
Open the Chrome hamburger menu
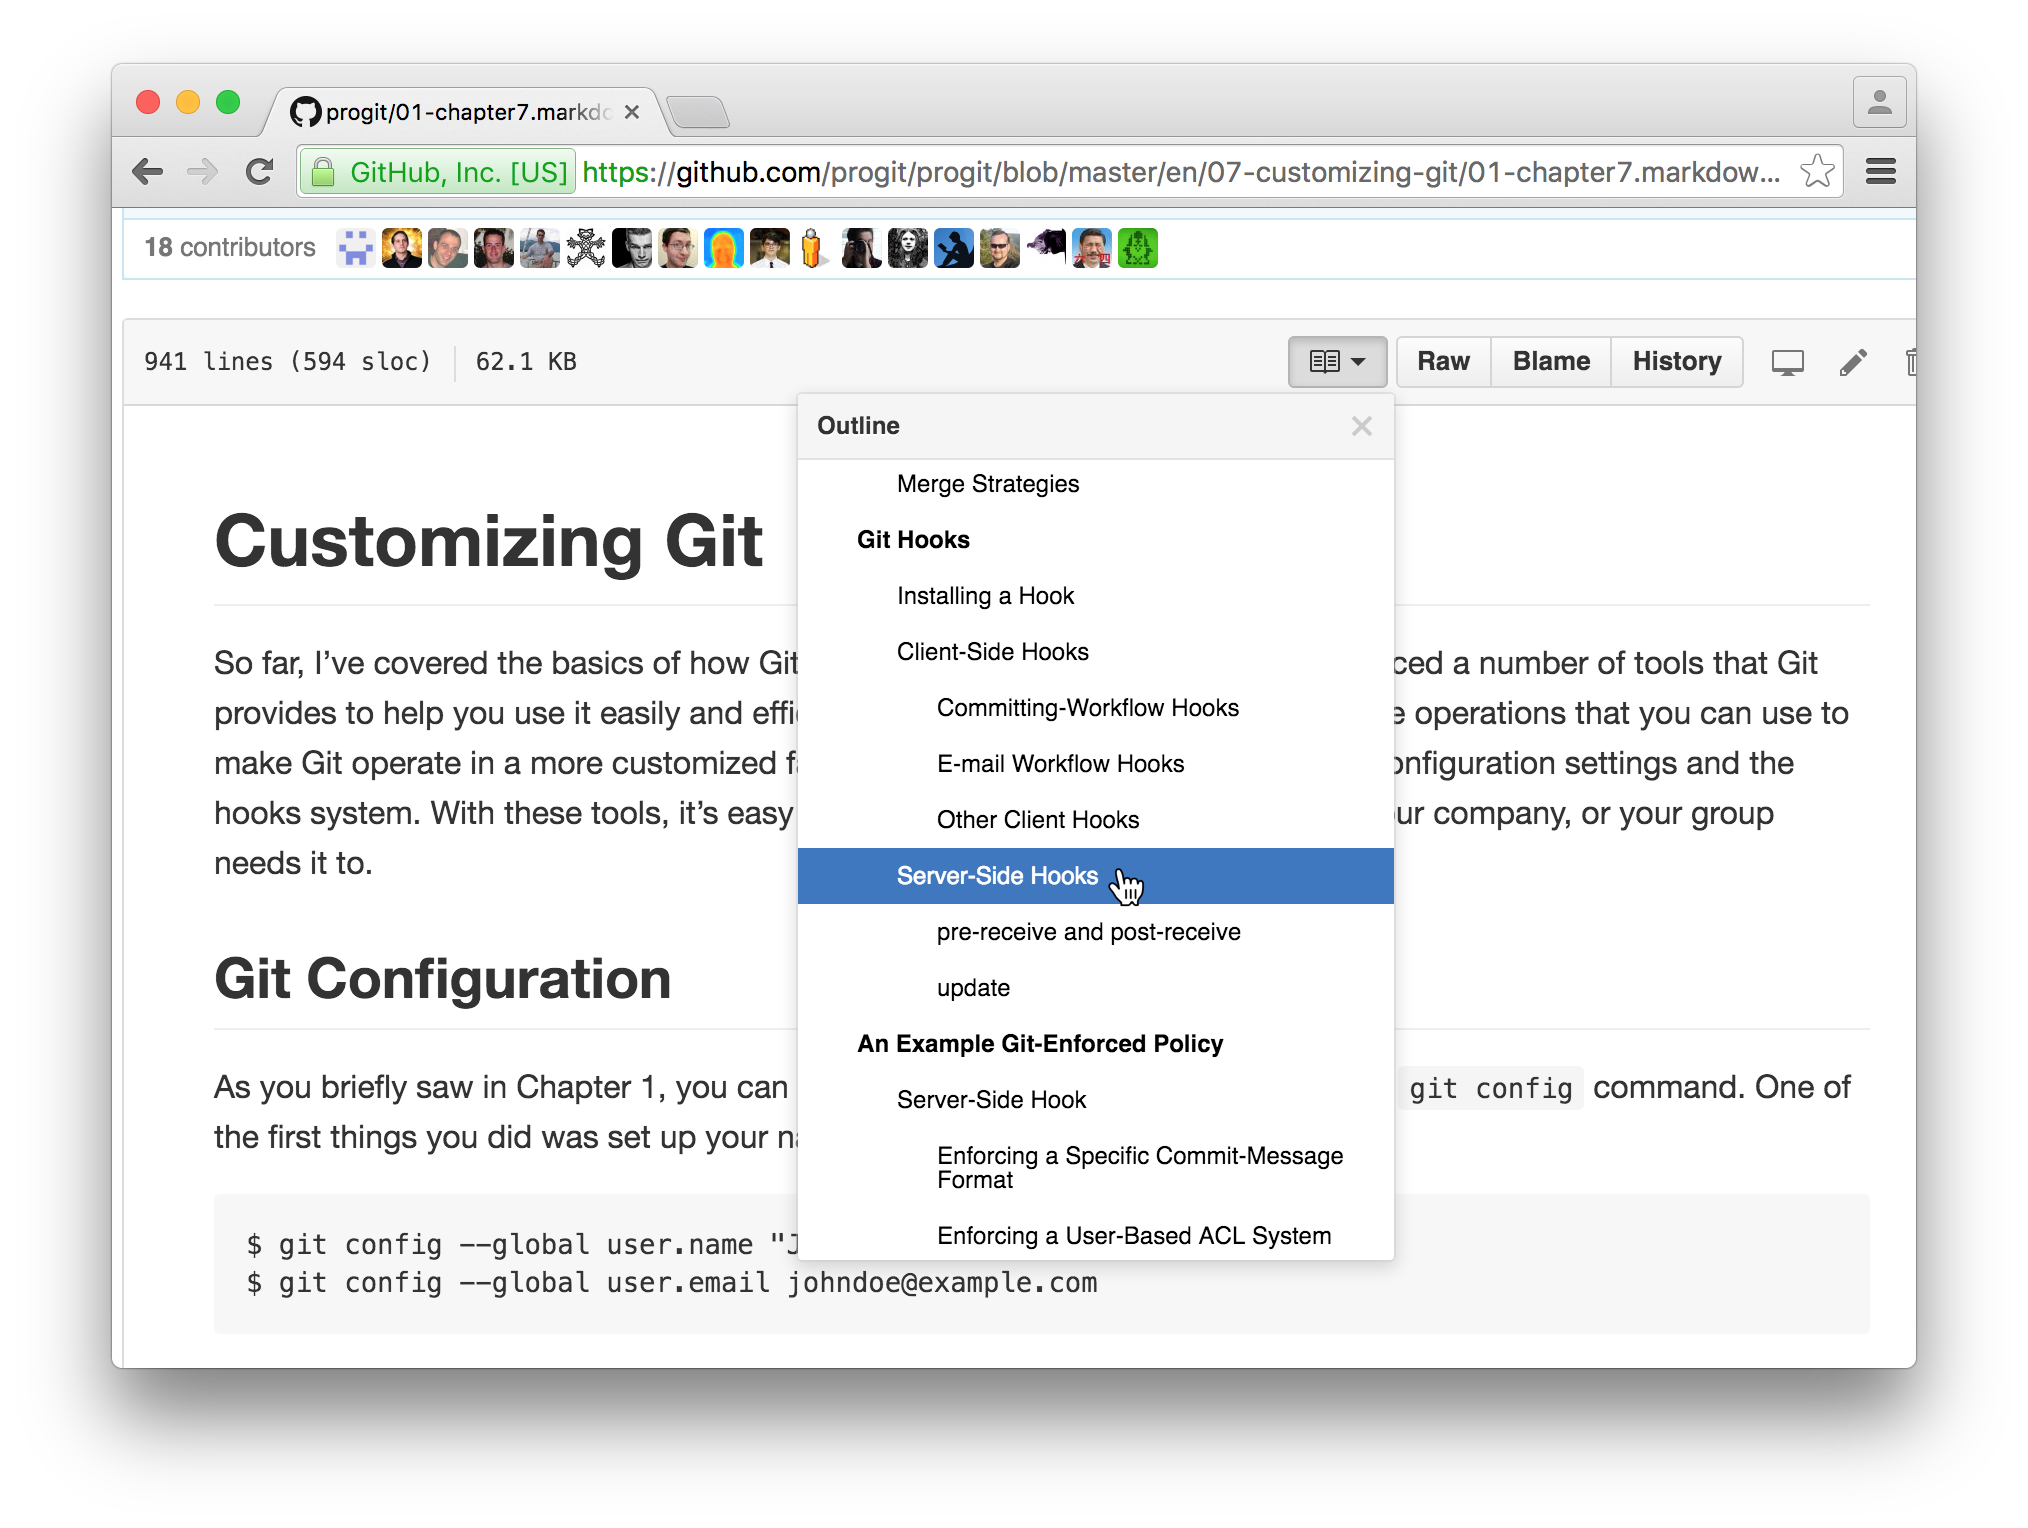tap(1880, 172)
